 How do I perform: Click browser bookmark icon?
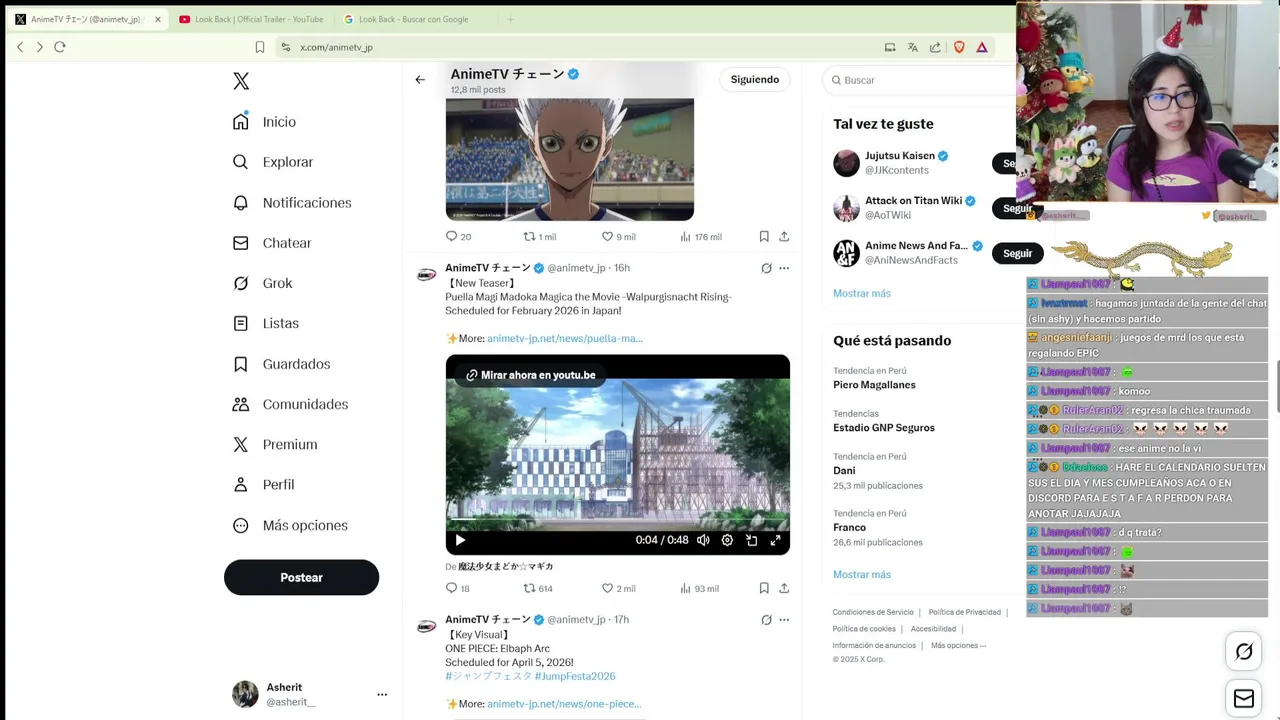click(260, 47)
